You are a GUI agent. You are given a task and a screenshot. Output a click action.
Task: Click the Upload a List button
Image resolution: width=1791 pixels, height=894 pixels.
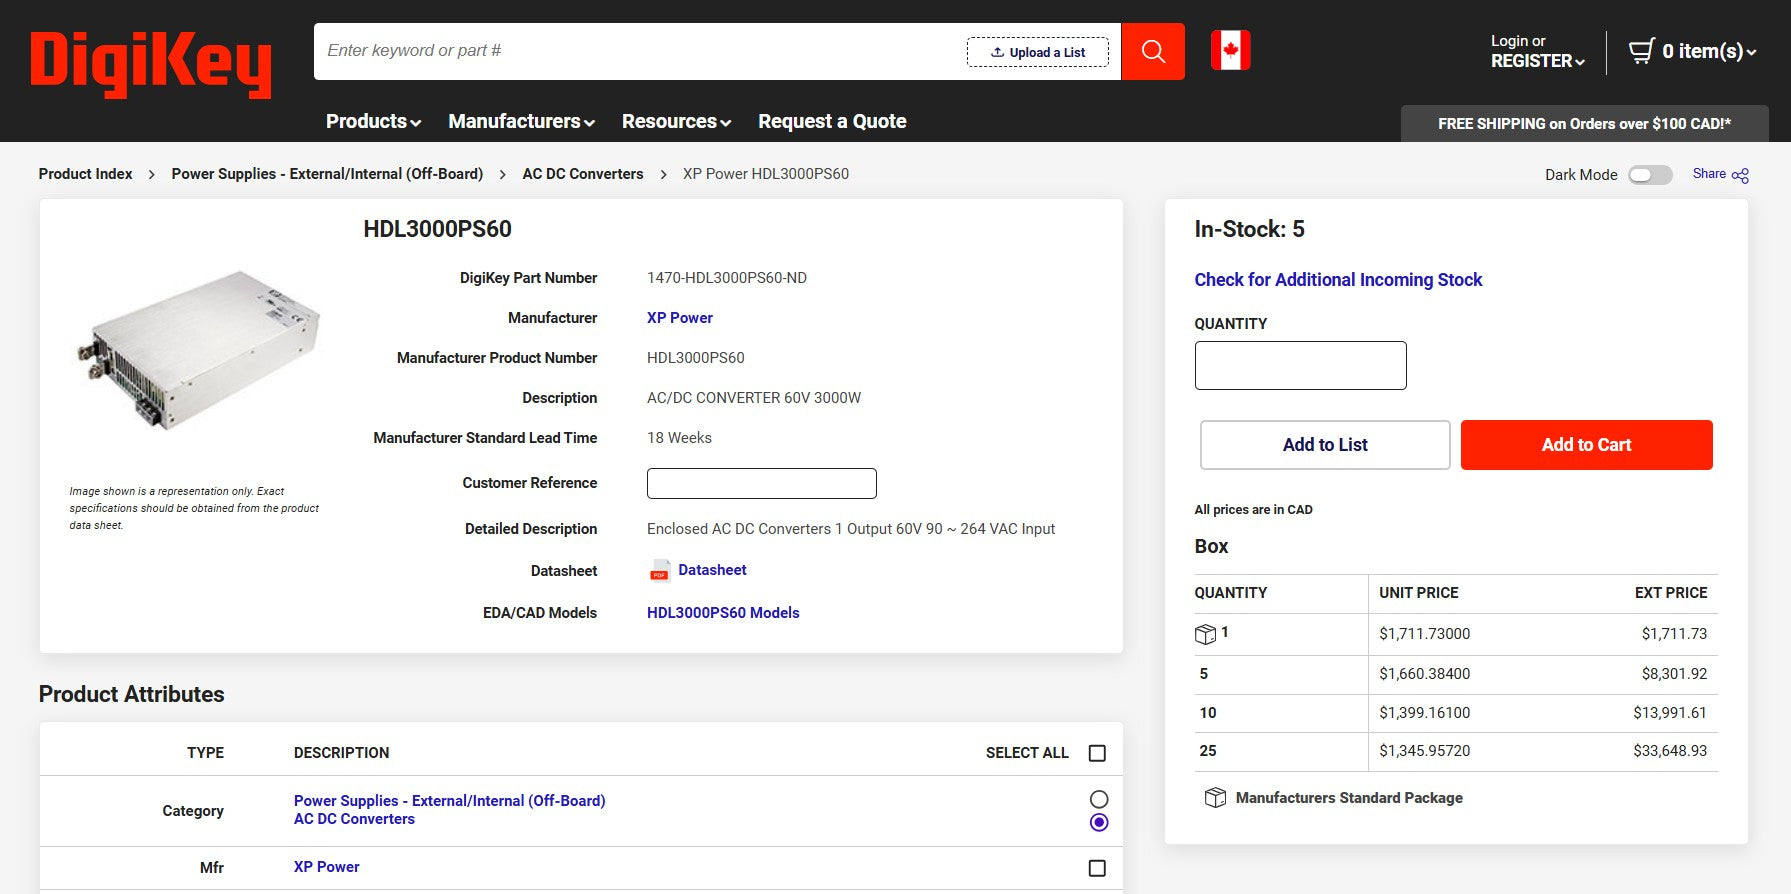(1038, 52)
